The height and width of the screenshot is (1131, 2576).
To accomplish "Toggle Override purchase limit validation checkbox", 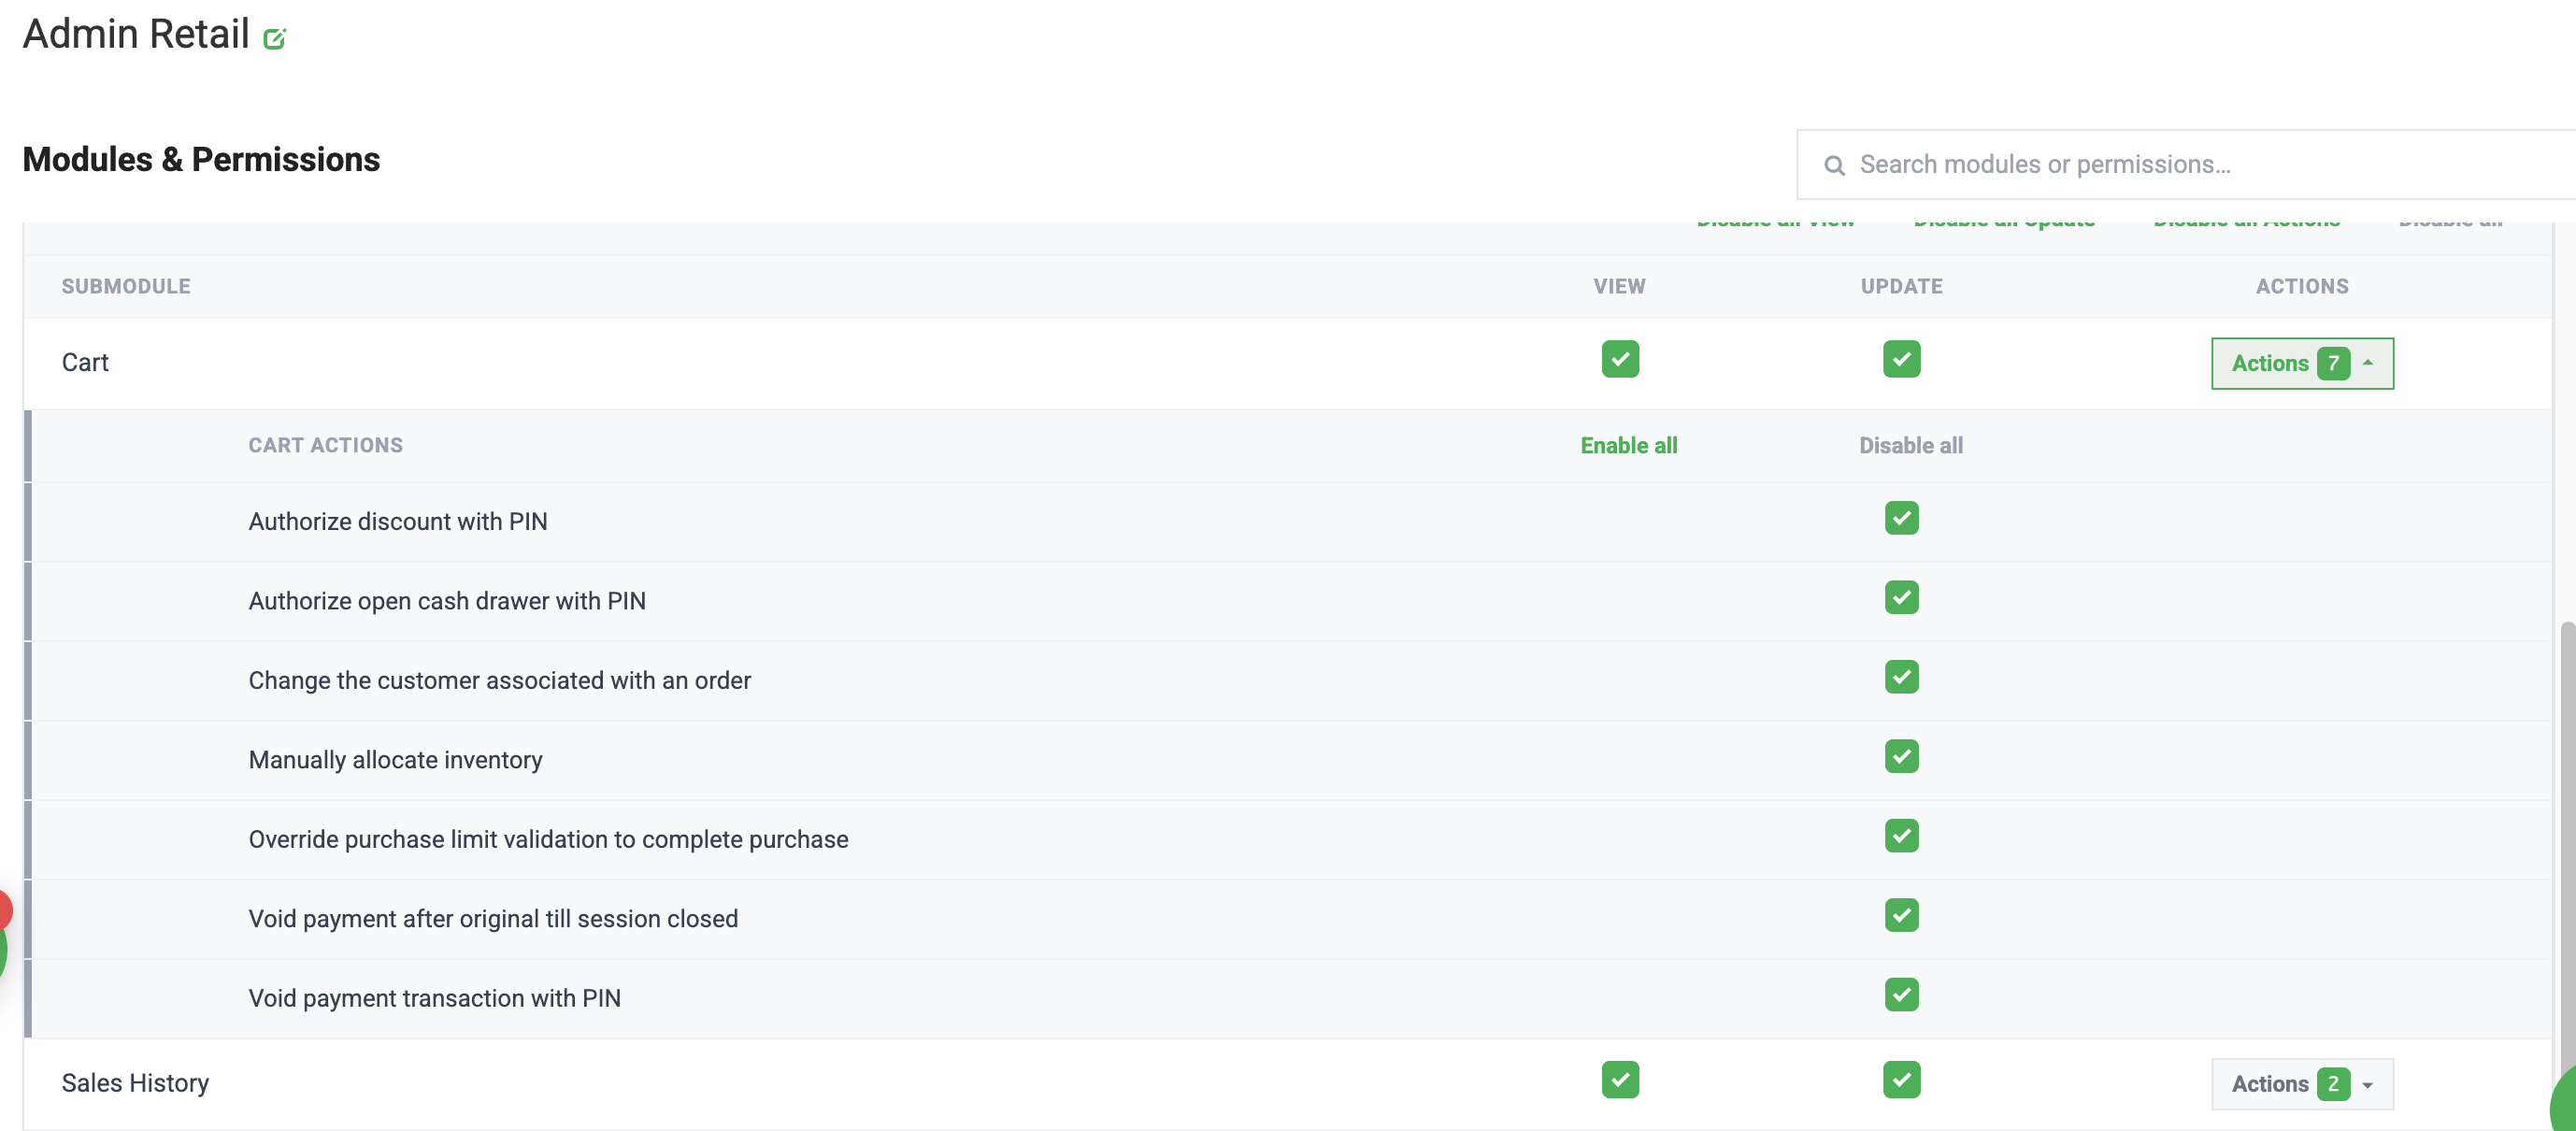I will (x=1901, y=836).
